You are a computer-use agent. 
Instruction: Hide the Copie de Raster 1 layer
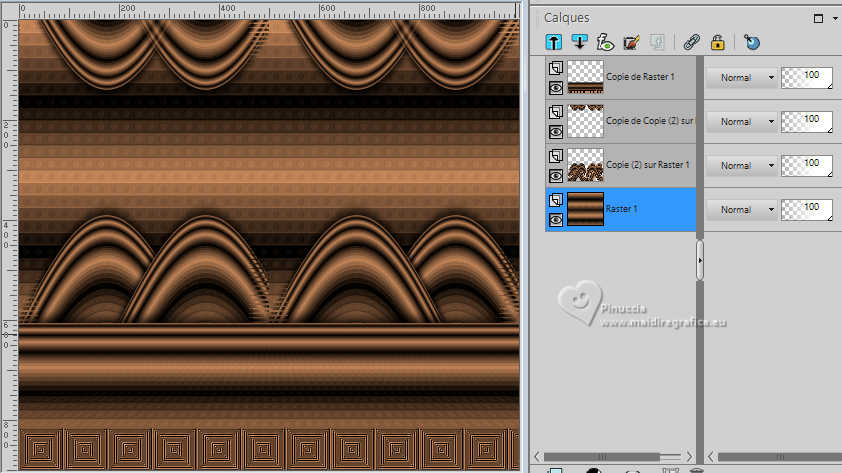click(x=556, y=87)
